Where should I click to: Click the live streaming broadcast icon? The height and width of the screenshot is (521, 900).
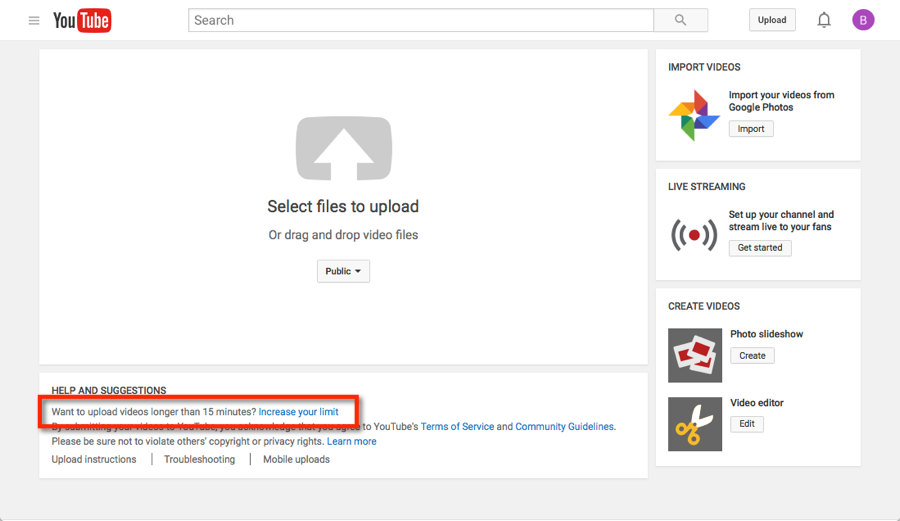click(x=694, y=235)
